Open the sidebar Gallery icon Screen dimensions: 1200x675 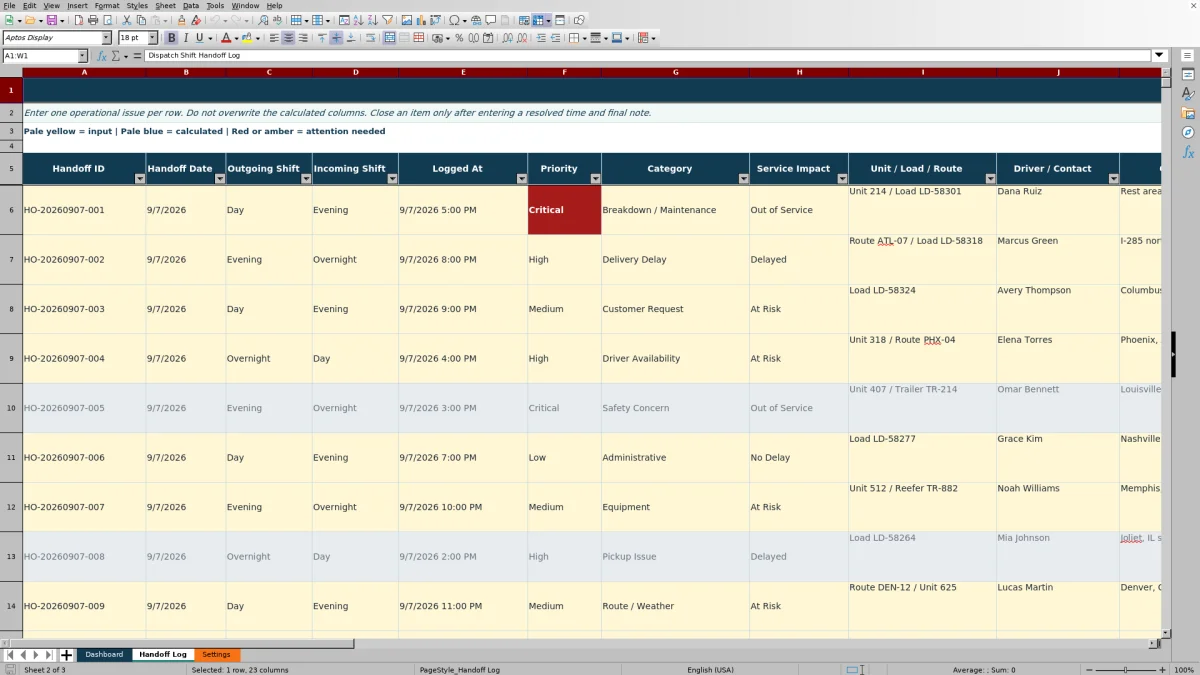1188,113
